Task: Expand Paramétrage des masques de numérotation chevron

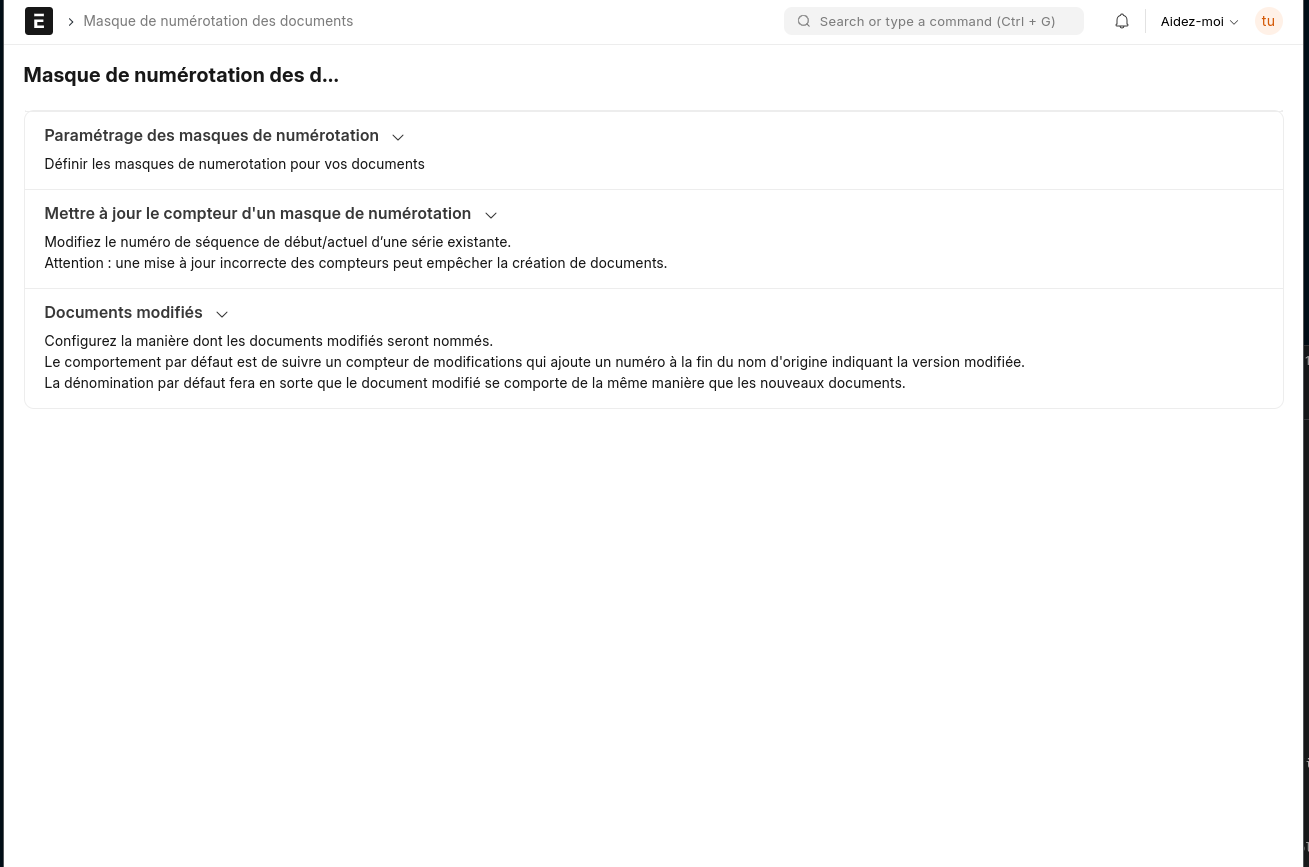Action: (398, 137)
